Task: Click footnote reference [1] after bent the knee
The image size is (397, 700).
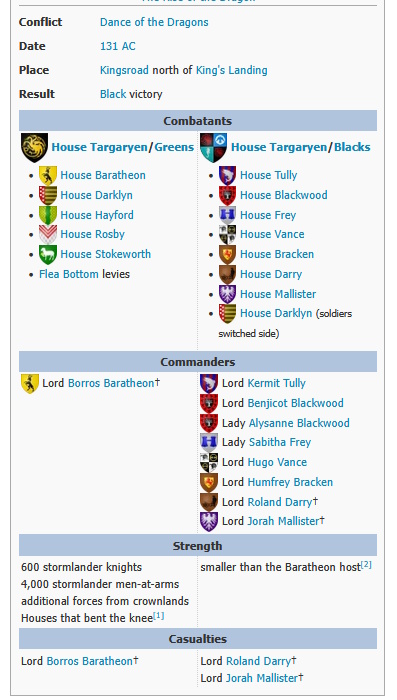Action: pyautogui.click(x=159, y=616)
